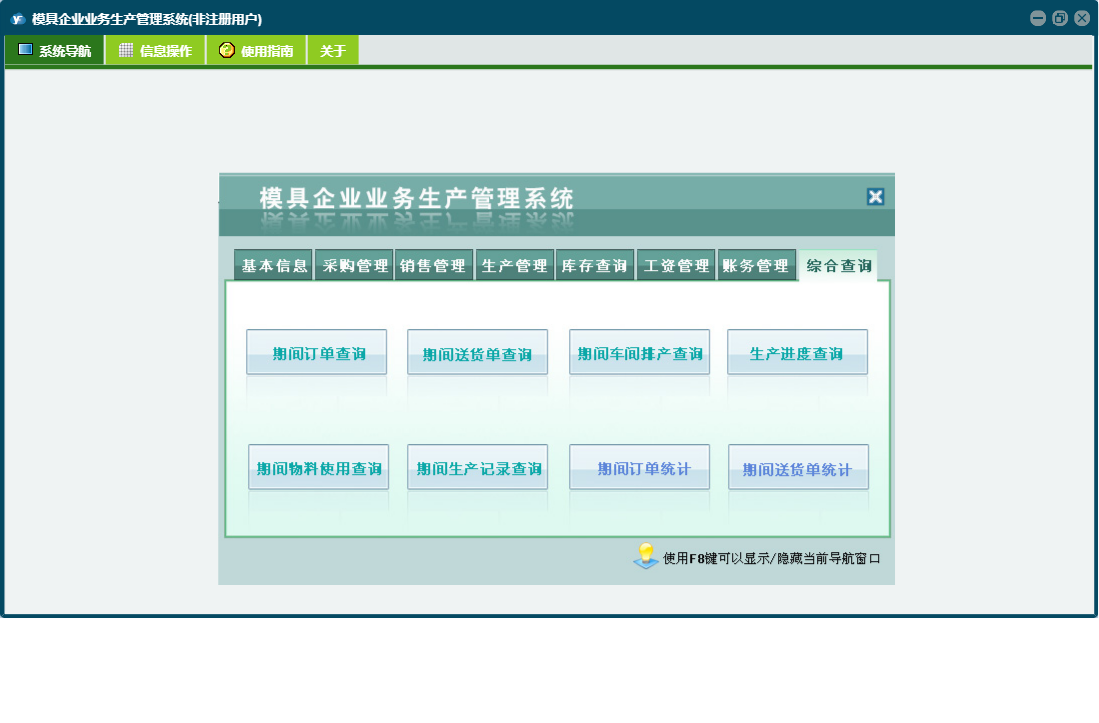
Task: Open 期间生产记录查询
Action: tap(477, 467)
